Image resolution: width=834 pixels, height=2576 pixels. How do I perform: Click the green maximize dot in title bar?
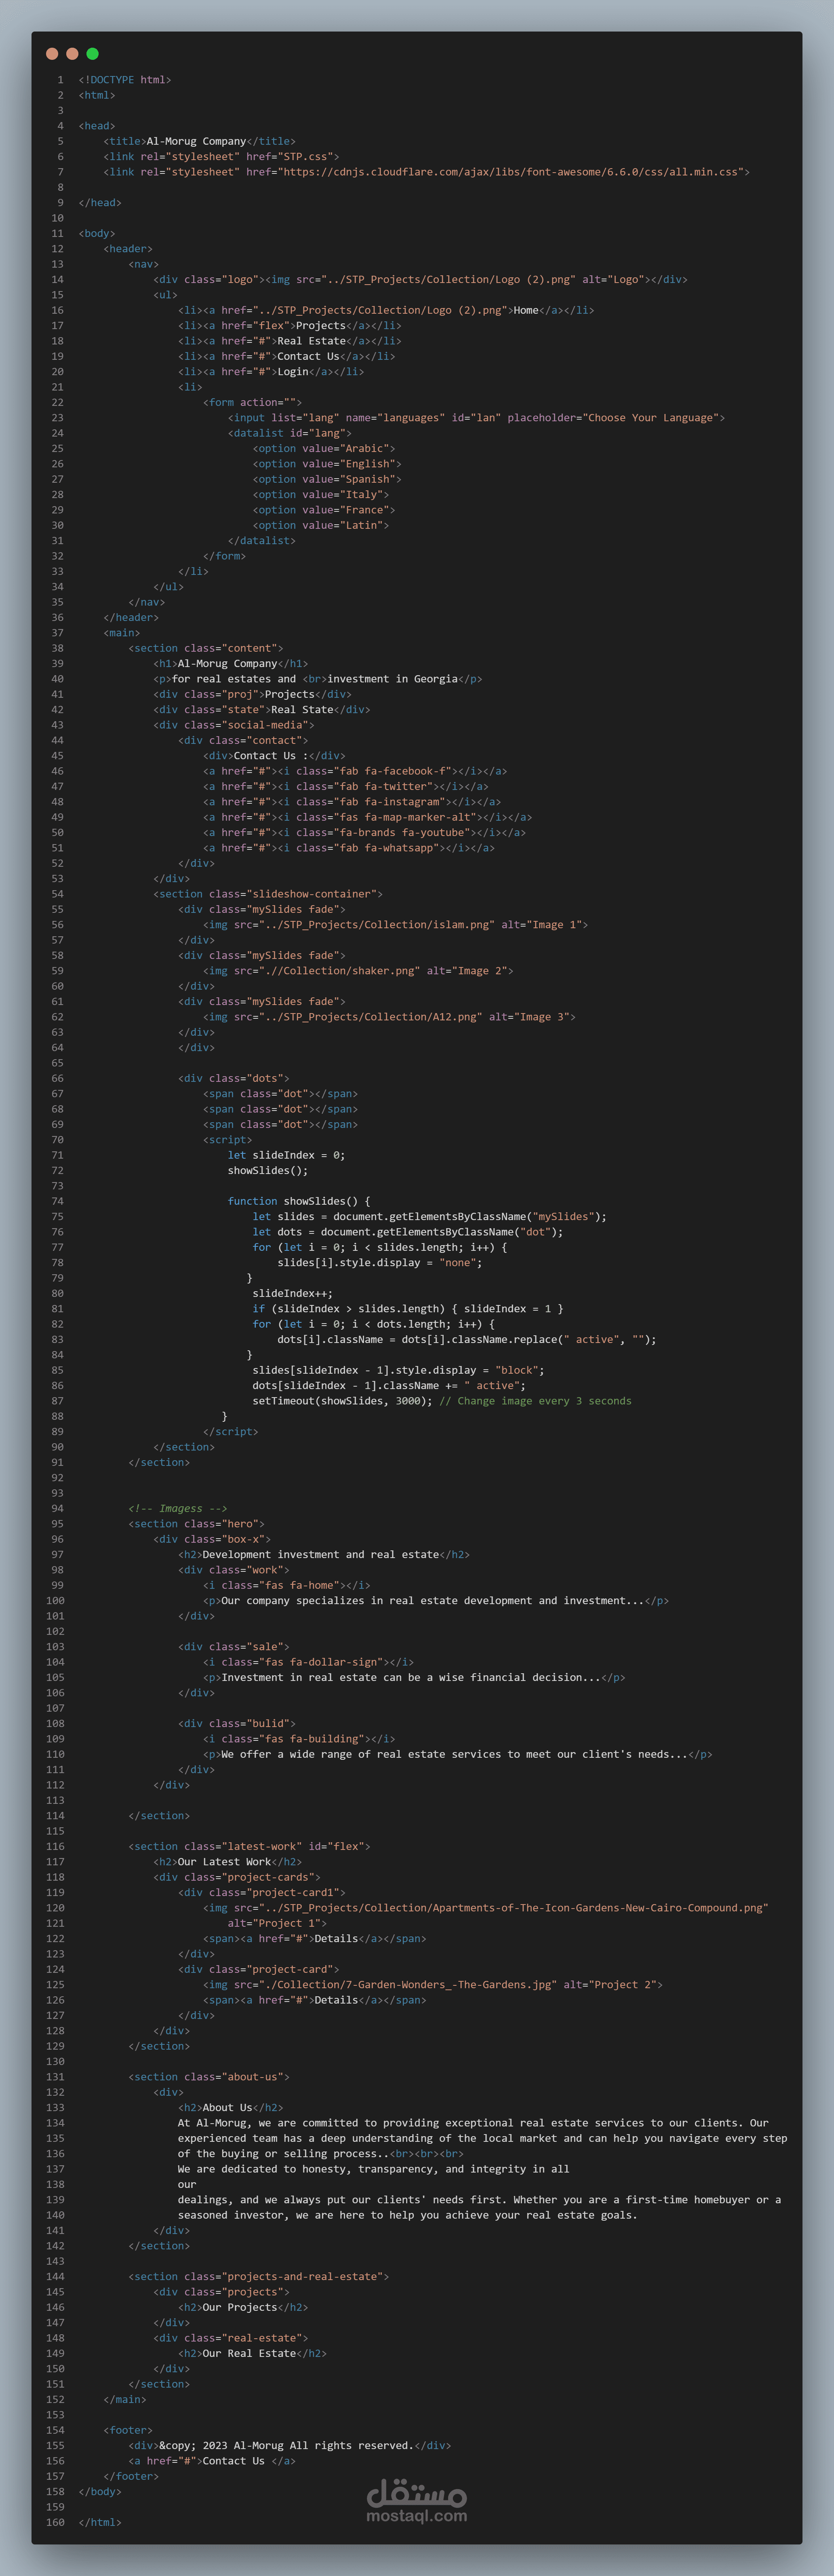tap(92, 54)
